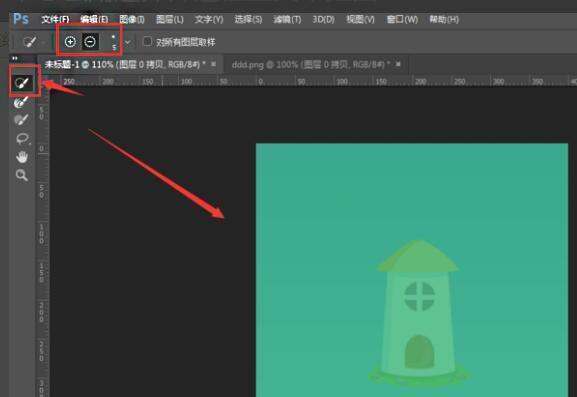Open the 图层(L) menu
This screenshot has height=397, width=577.
170,19
